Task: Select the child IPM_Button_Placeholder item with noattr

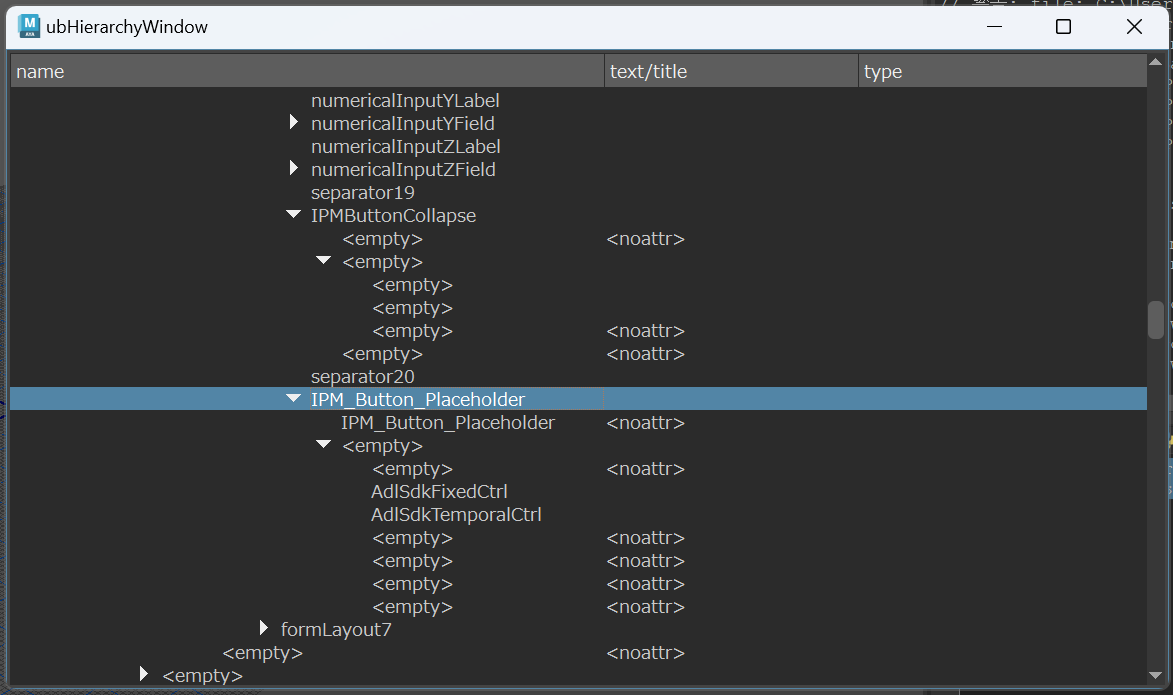Action: tap(448, 423)
